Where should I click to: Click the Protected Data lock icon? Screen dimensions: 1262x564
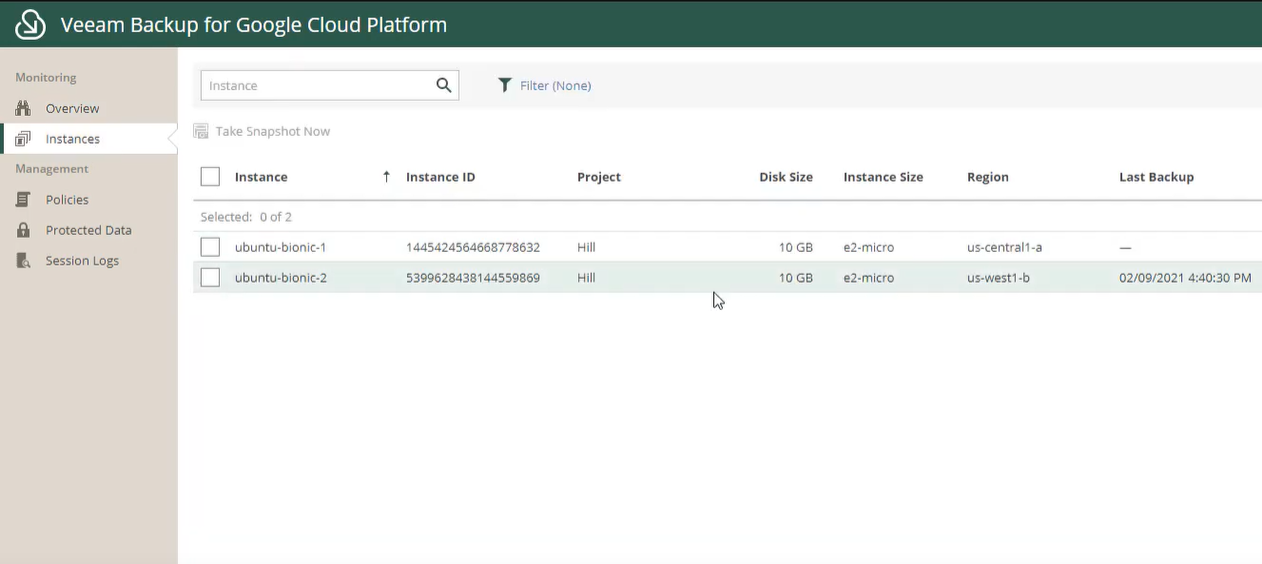pos(23,230)
